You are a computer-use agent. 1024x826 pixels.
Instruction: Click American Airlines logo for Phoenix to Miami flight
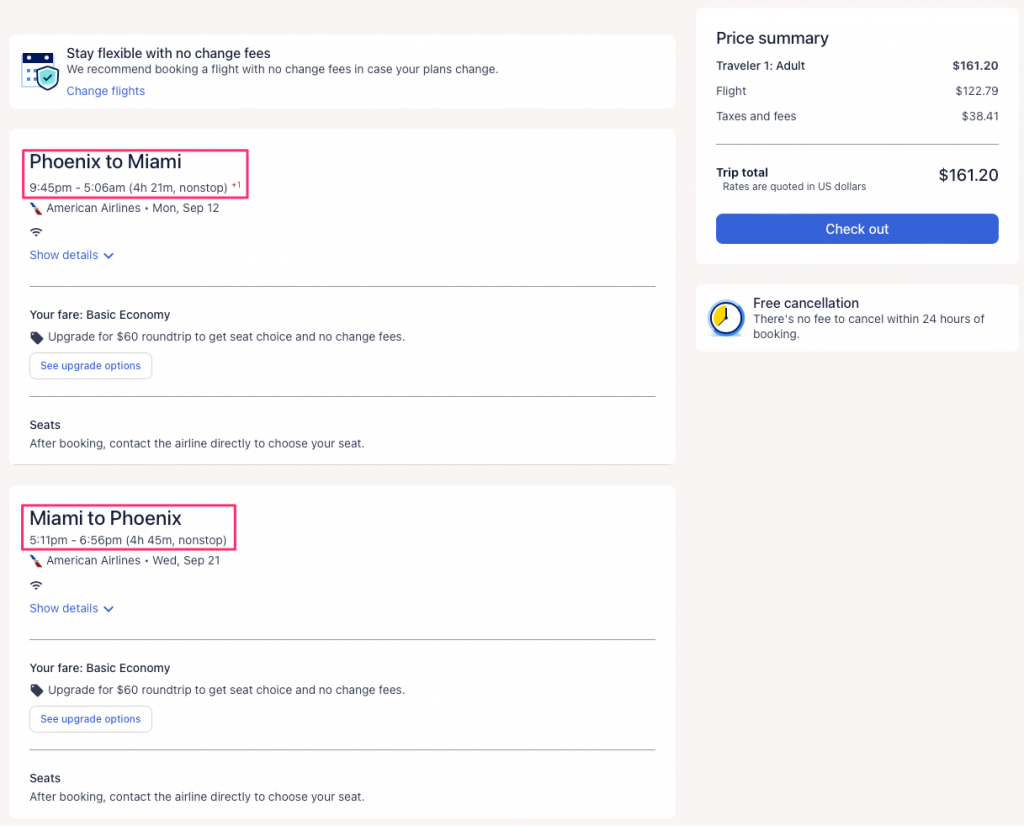pos(36,209)
